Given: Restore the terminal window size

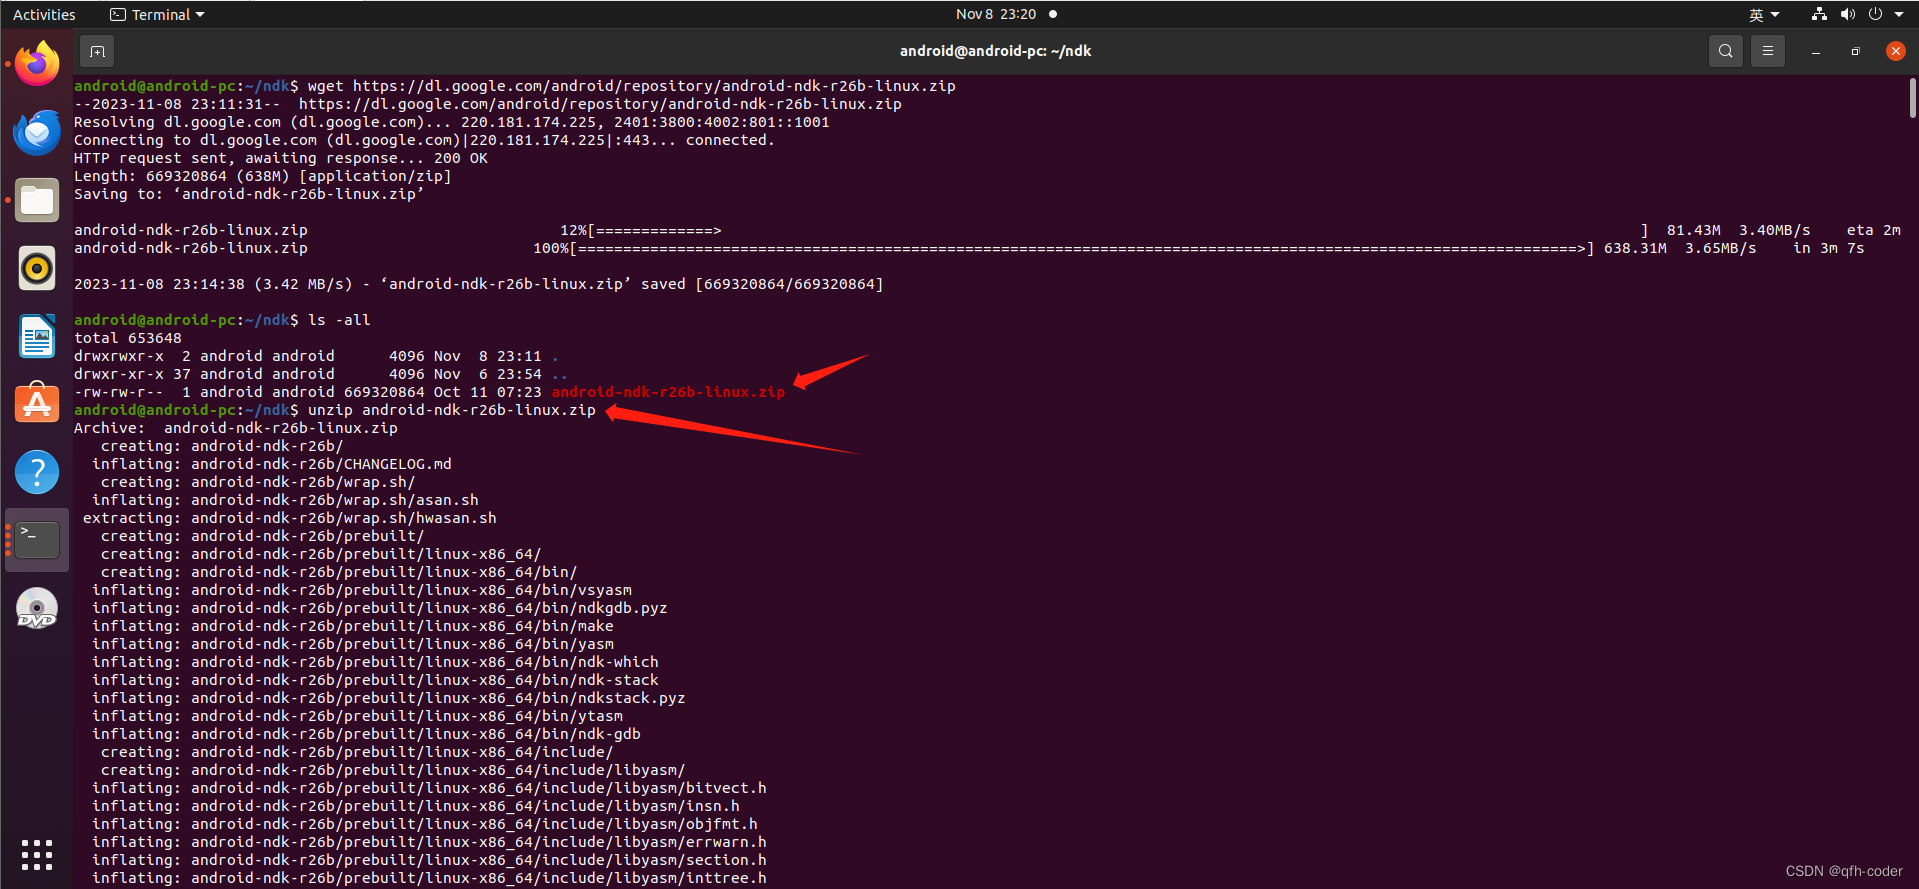Looking at the screenshot, I should coord(1855,51).
